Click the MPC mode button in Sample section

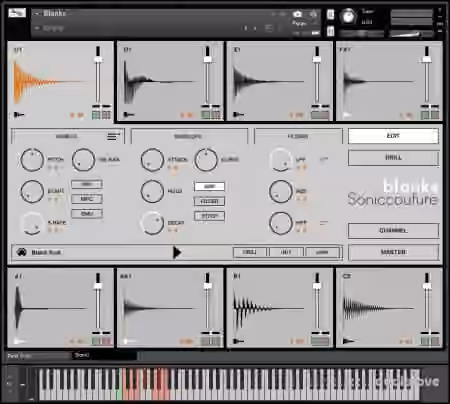(87, 199)
